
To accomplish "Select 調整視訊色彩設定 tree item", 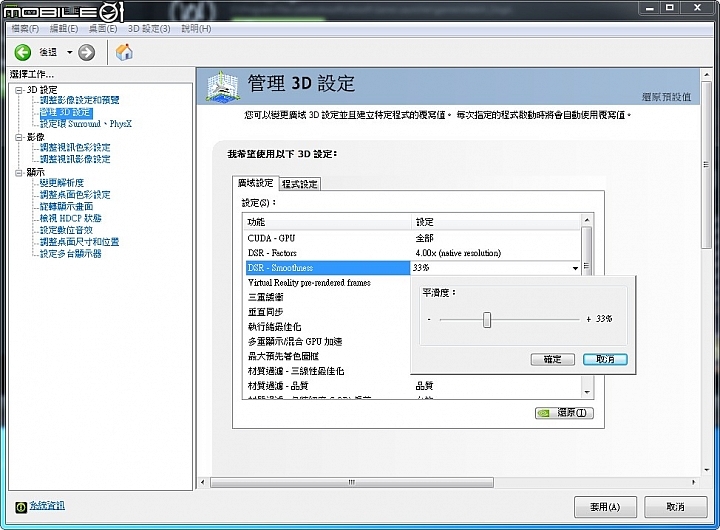I will 75,147.
